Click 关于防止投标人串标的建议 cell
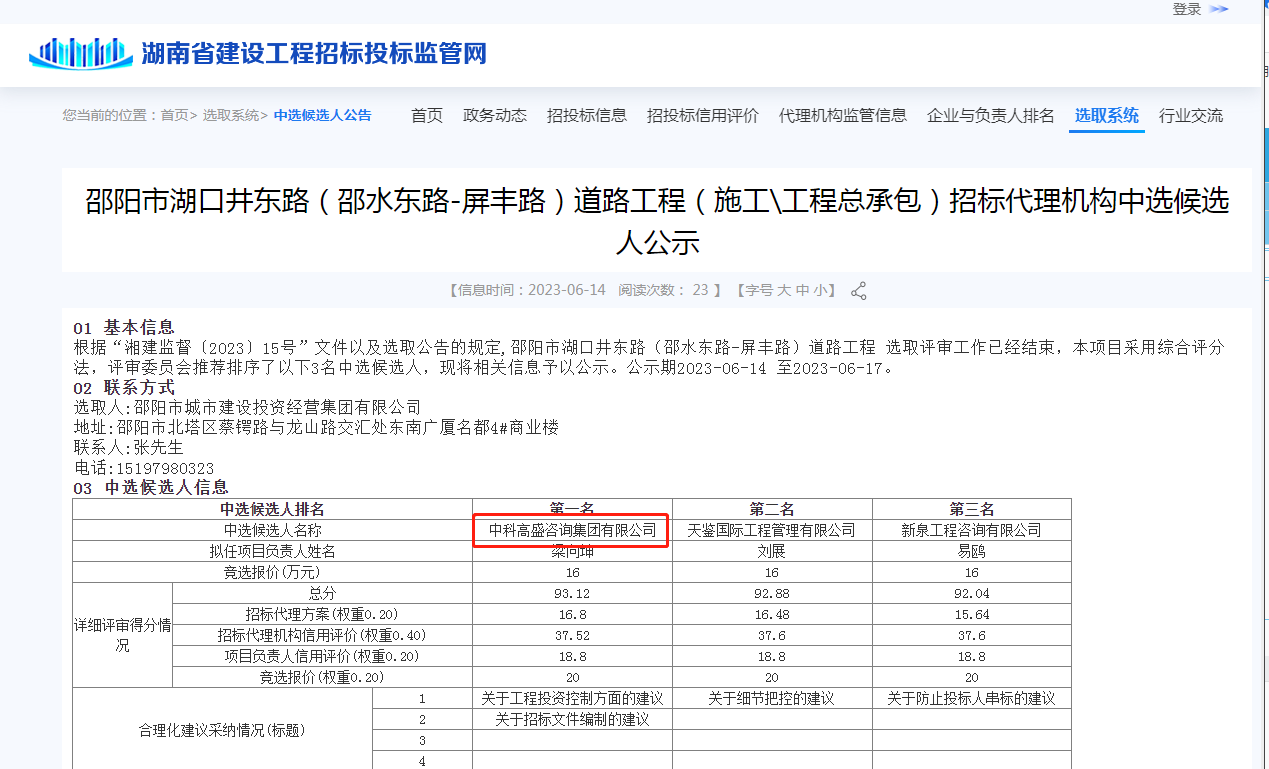The width and height of the screenshot is (1269, 769). click(972, 698)
